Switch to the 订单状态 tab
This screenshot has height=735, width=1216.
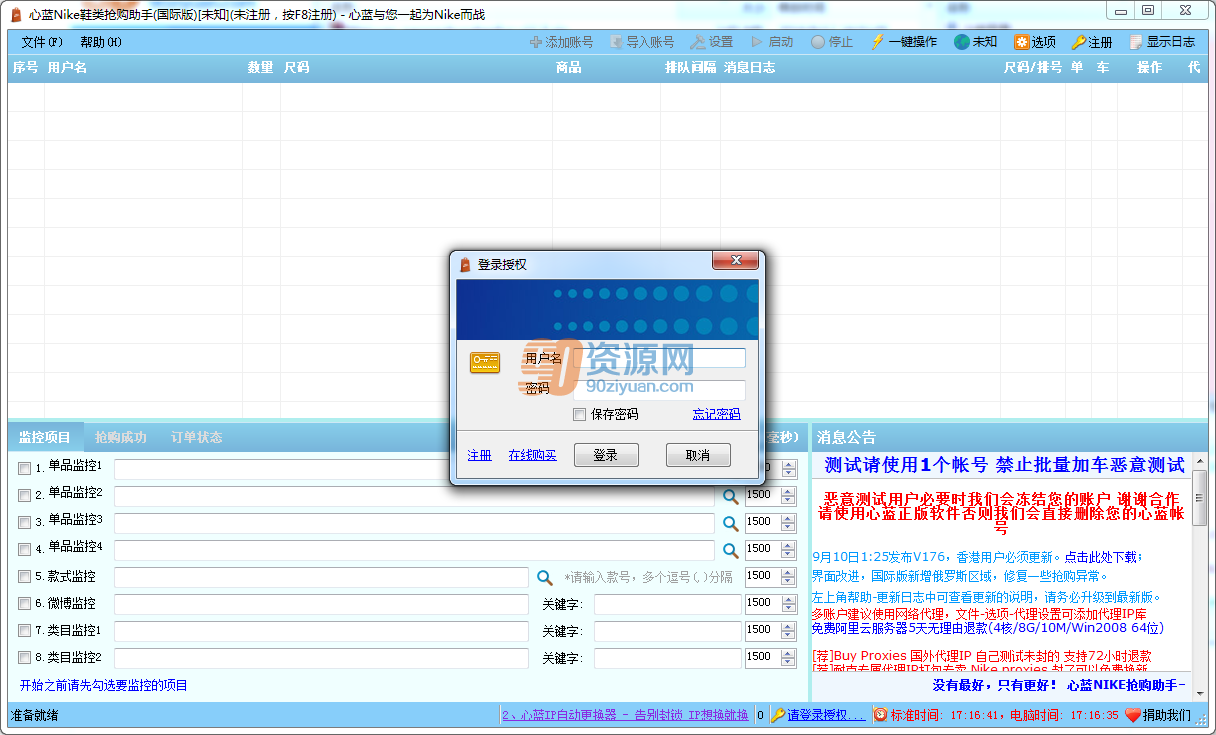[x=196, y=437]
